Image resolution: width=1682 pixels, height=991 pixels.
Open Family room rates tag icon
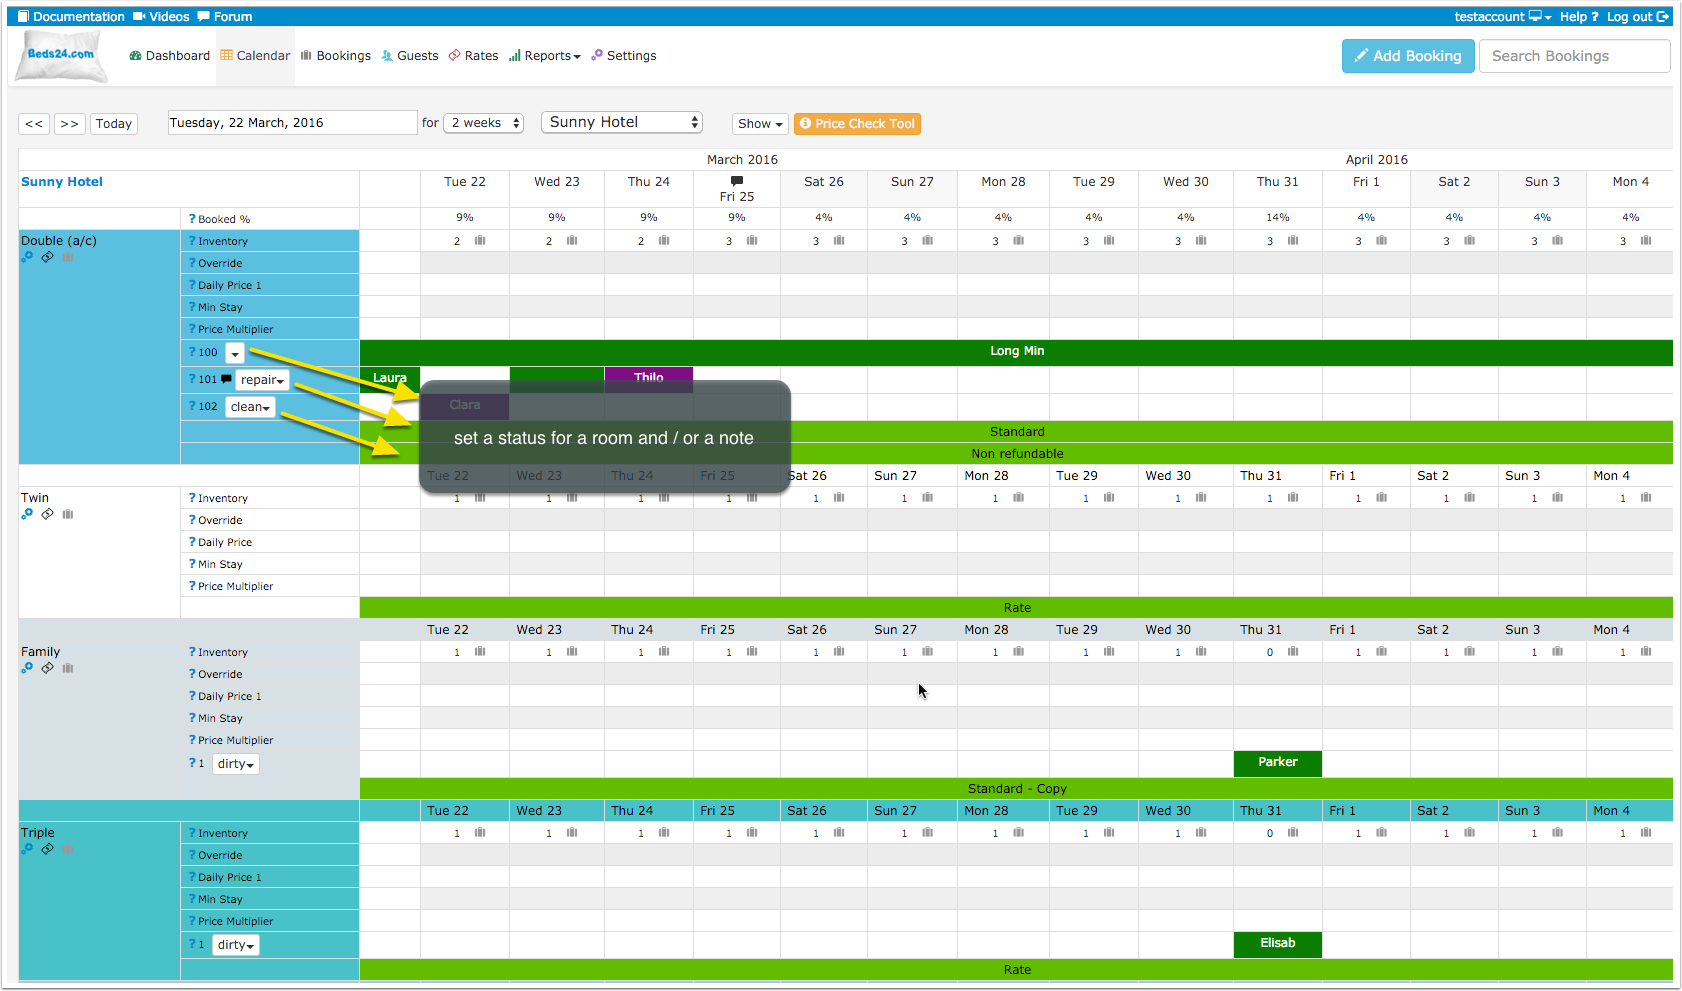(x=47, y=668)
